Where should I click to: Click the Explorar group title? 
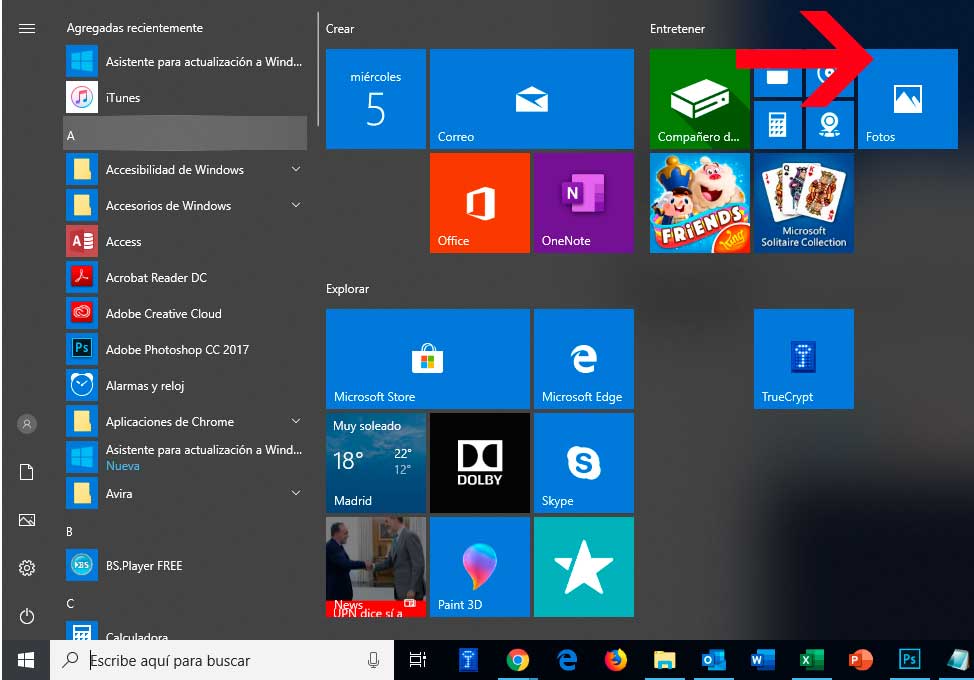(x=347, y=289)
